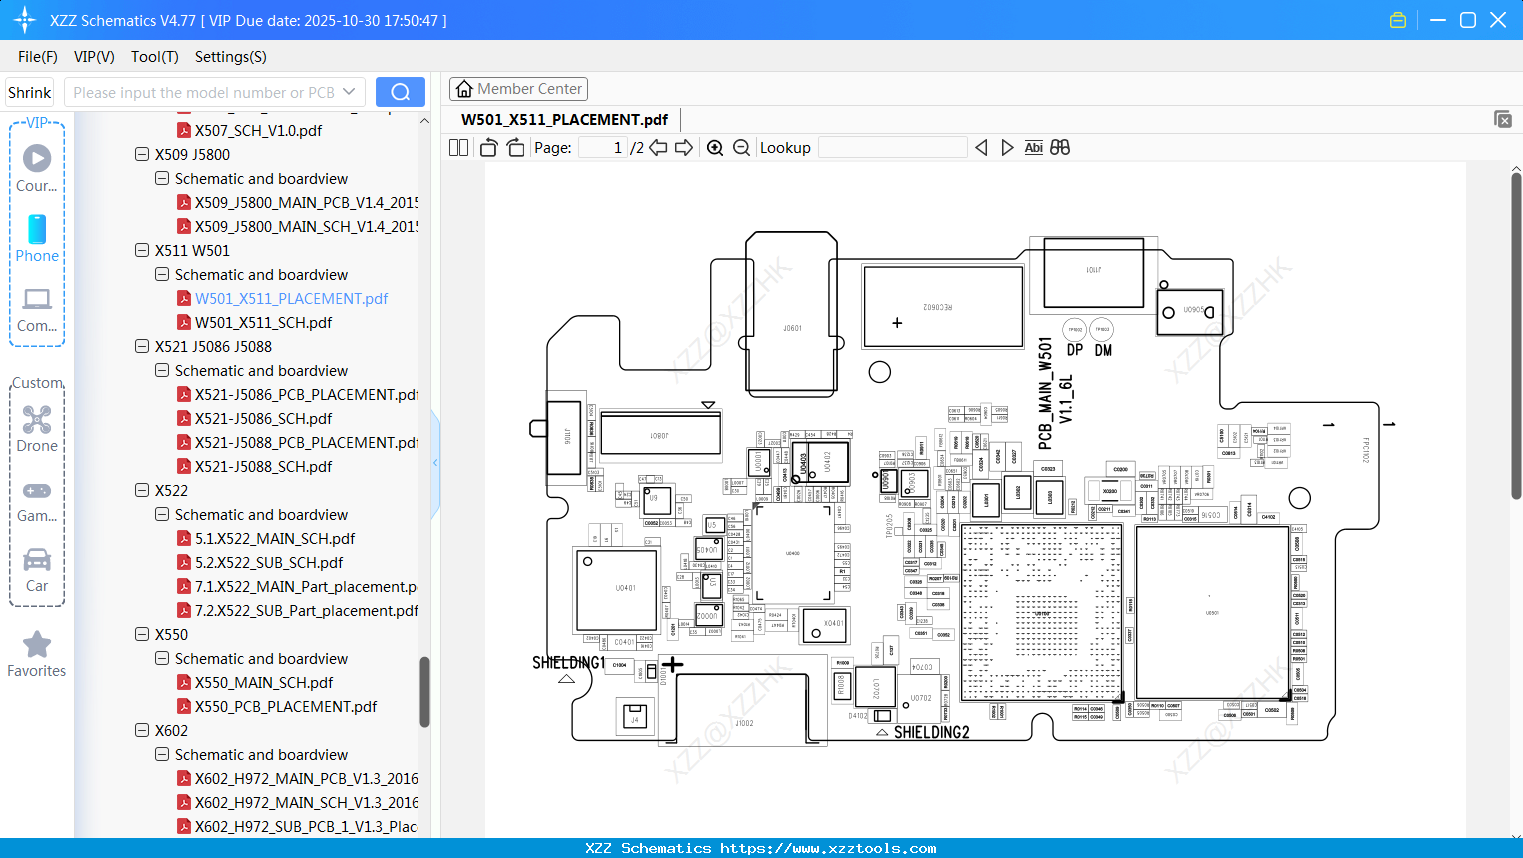Open the Courses video category
1523x858 pixels.
point(37,168)
